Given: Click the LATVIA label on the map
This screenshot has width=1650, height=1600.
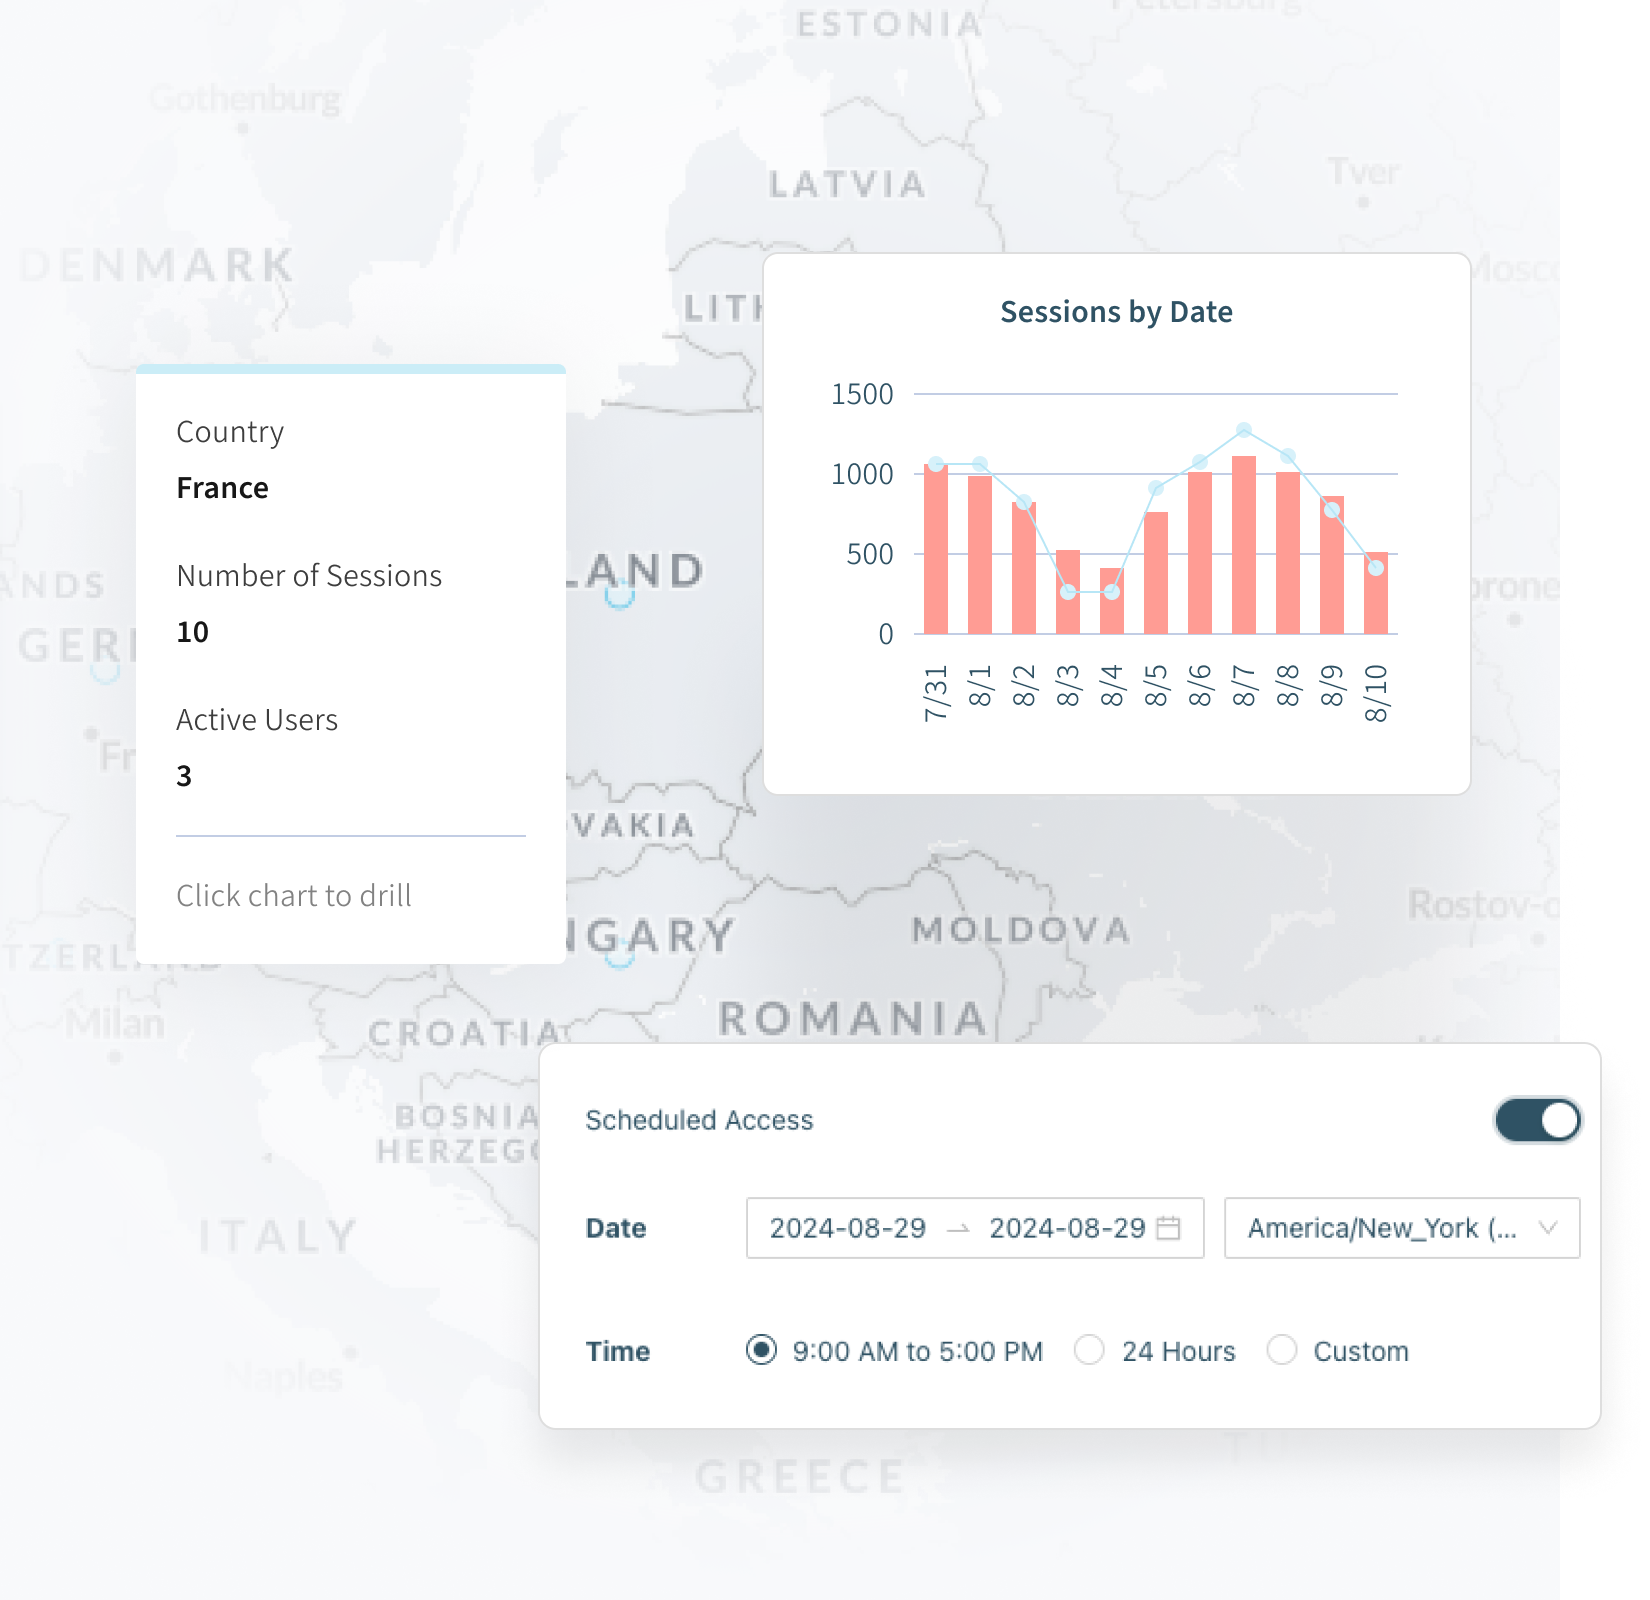Looking at the screenshot, I should [847, 184].
